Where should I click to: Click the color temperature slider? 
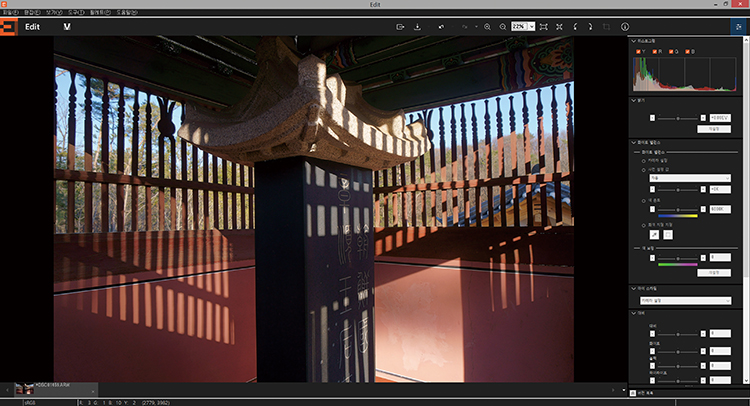678,209
